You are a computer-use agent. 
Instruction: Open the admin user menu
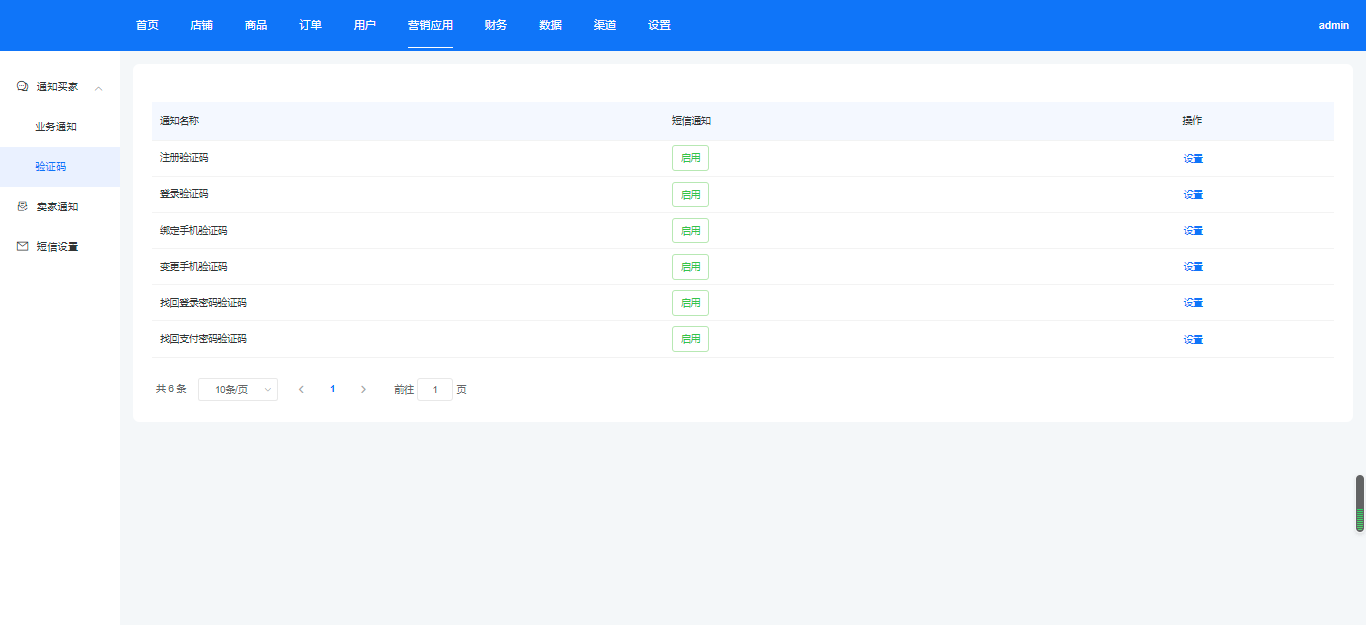pyautogui.click(x=1333, y=25)
